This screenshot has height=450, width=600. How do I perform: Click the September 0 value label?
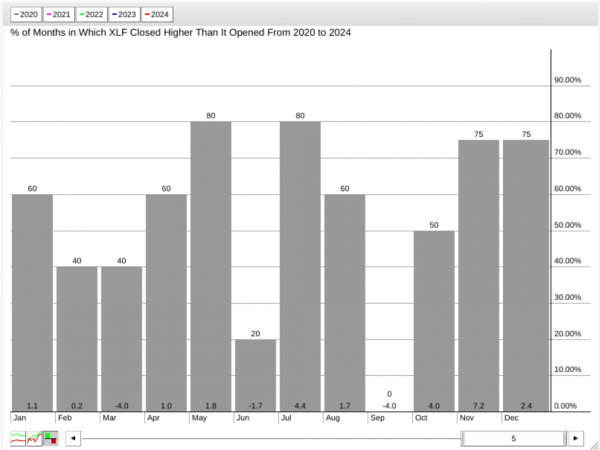coord(389,394)
